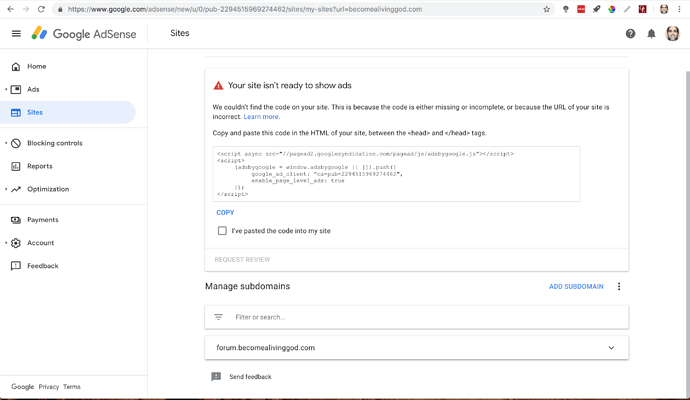Image resolution: width=690 pixels, height=400 pixels.
Task: Expand the Account menu arrow
Action: coord(6,243)
